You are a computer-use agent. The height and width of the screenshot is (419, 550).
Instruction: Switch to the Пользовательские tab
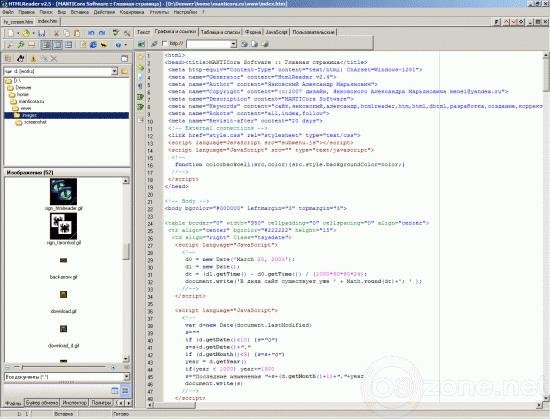click(x=313, y=32)
